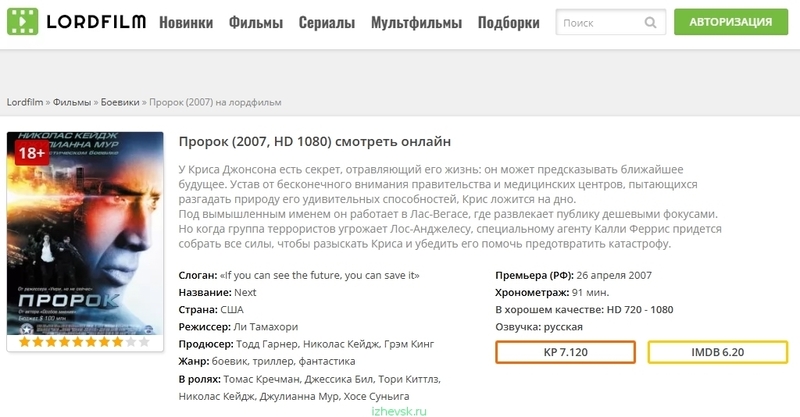Click actor Хосе Суньига

[376, 396]
